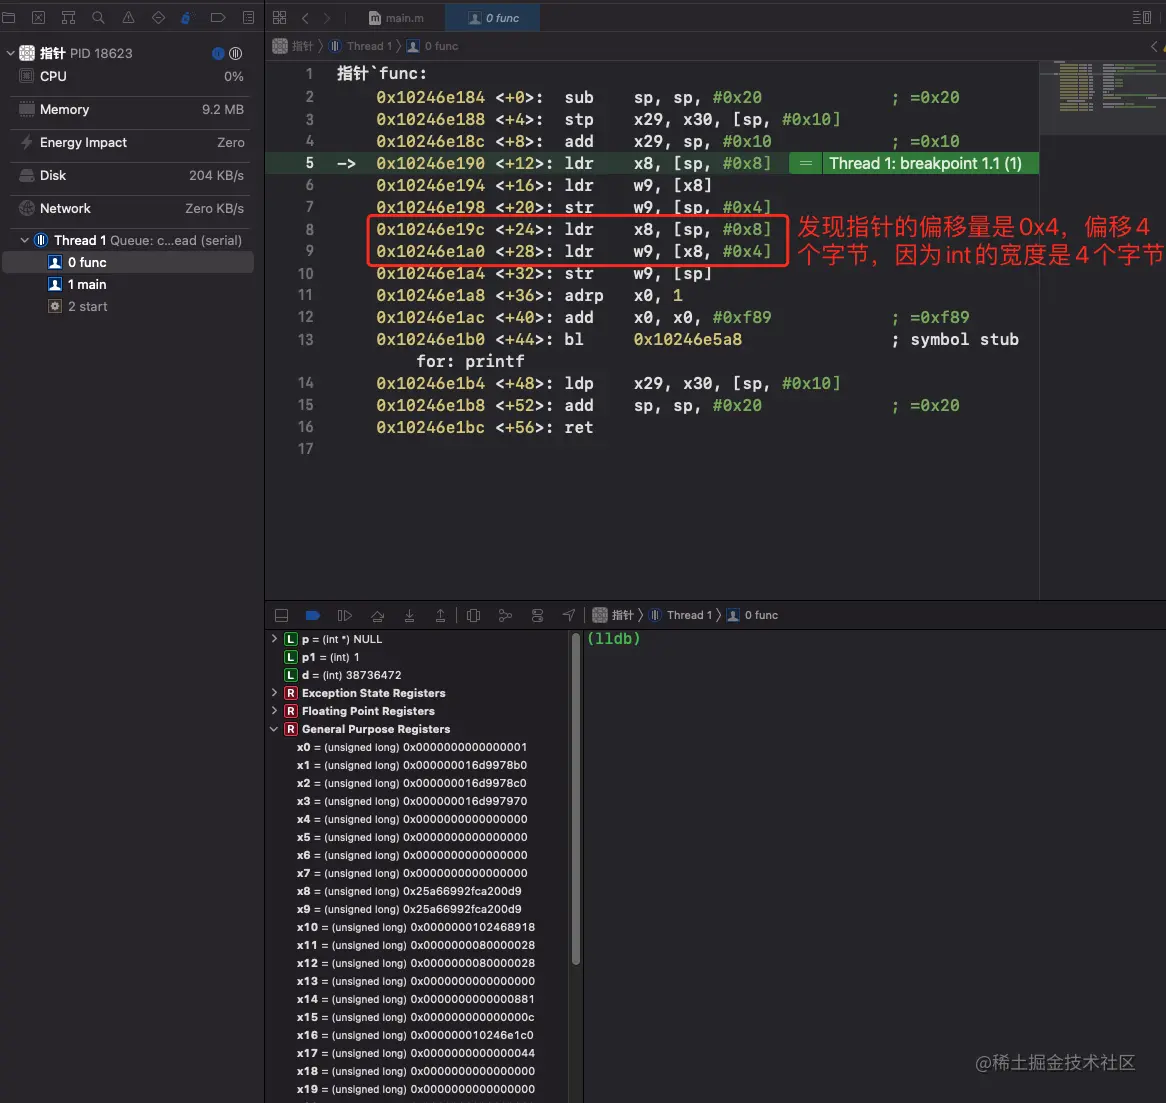
Task: Expand variable p = (int *) NULL
Action: coord(274,639)
